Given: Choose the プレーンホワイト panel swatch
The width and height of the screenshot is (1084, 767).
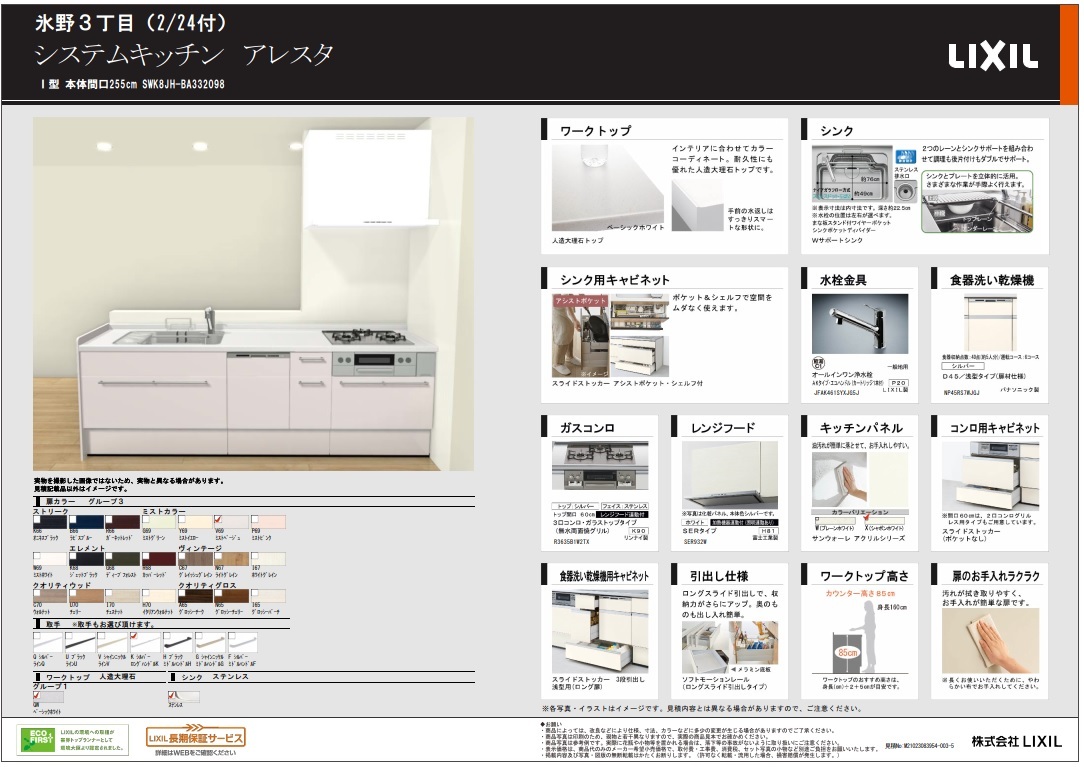Looking at the screenshot, I should (837, 520).
